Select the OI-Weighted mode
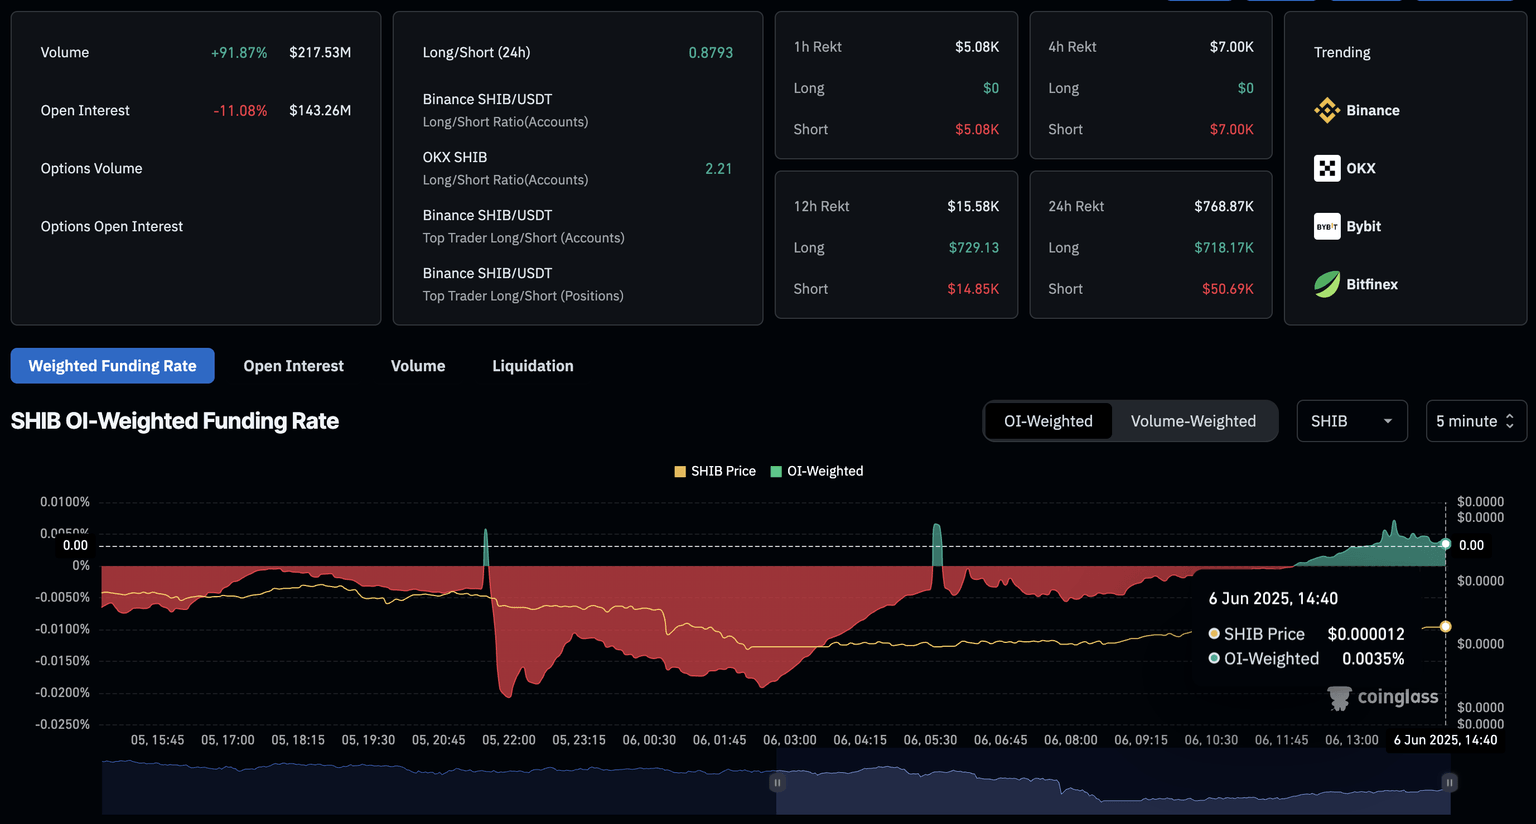The width and height of the screenshot is (1536, 824). [x=1048, y=421]
